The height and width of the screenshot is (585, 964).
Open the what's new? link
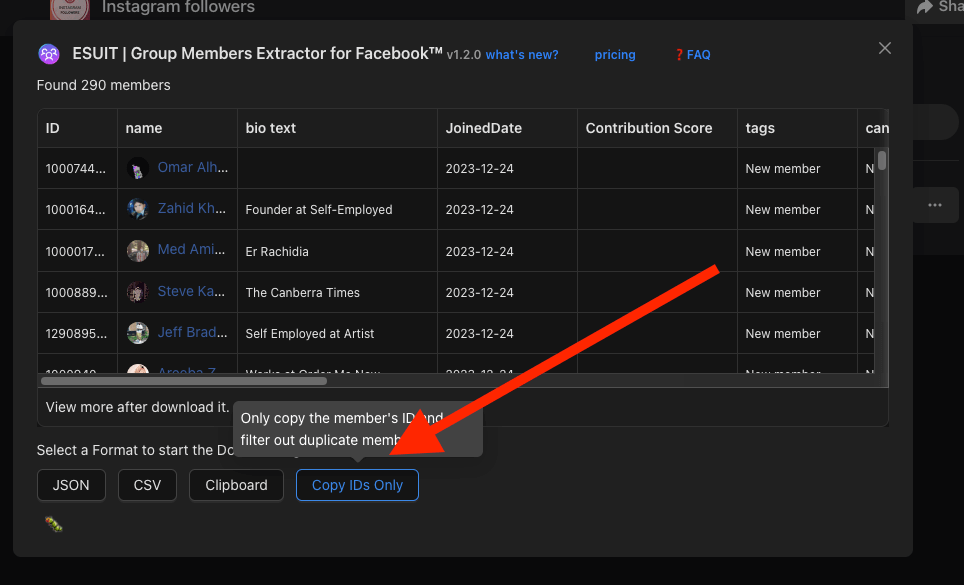coord(522,55)
